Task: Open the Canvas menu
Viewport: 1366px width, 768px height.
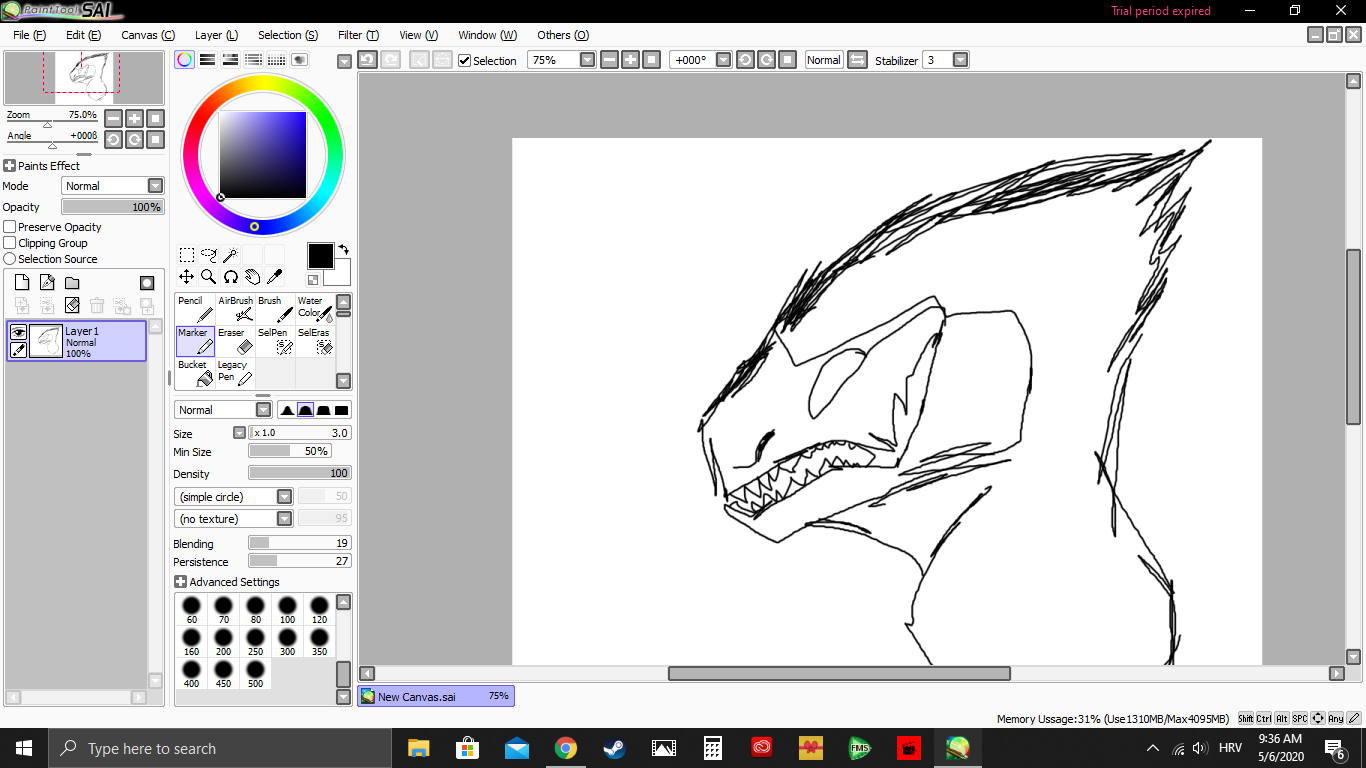Action: point(148,35)
